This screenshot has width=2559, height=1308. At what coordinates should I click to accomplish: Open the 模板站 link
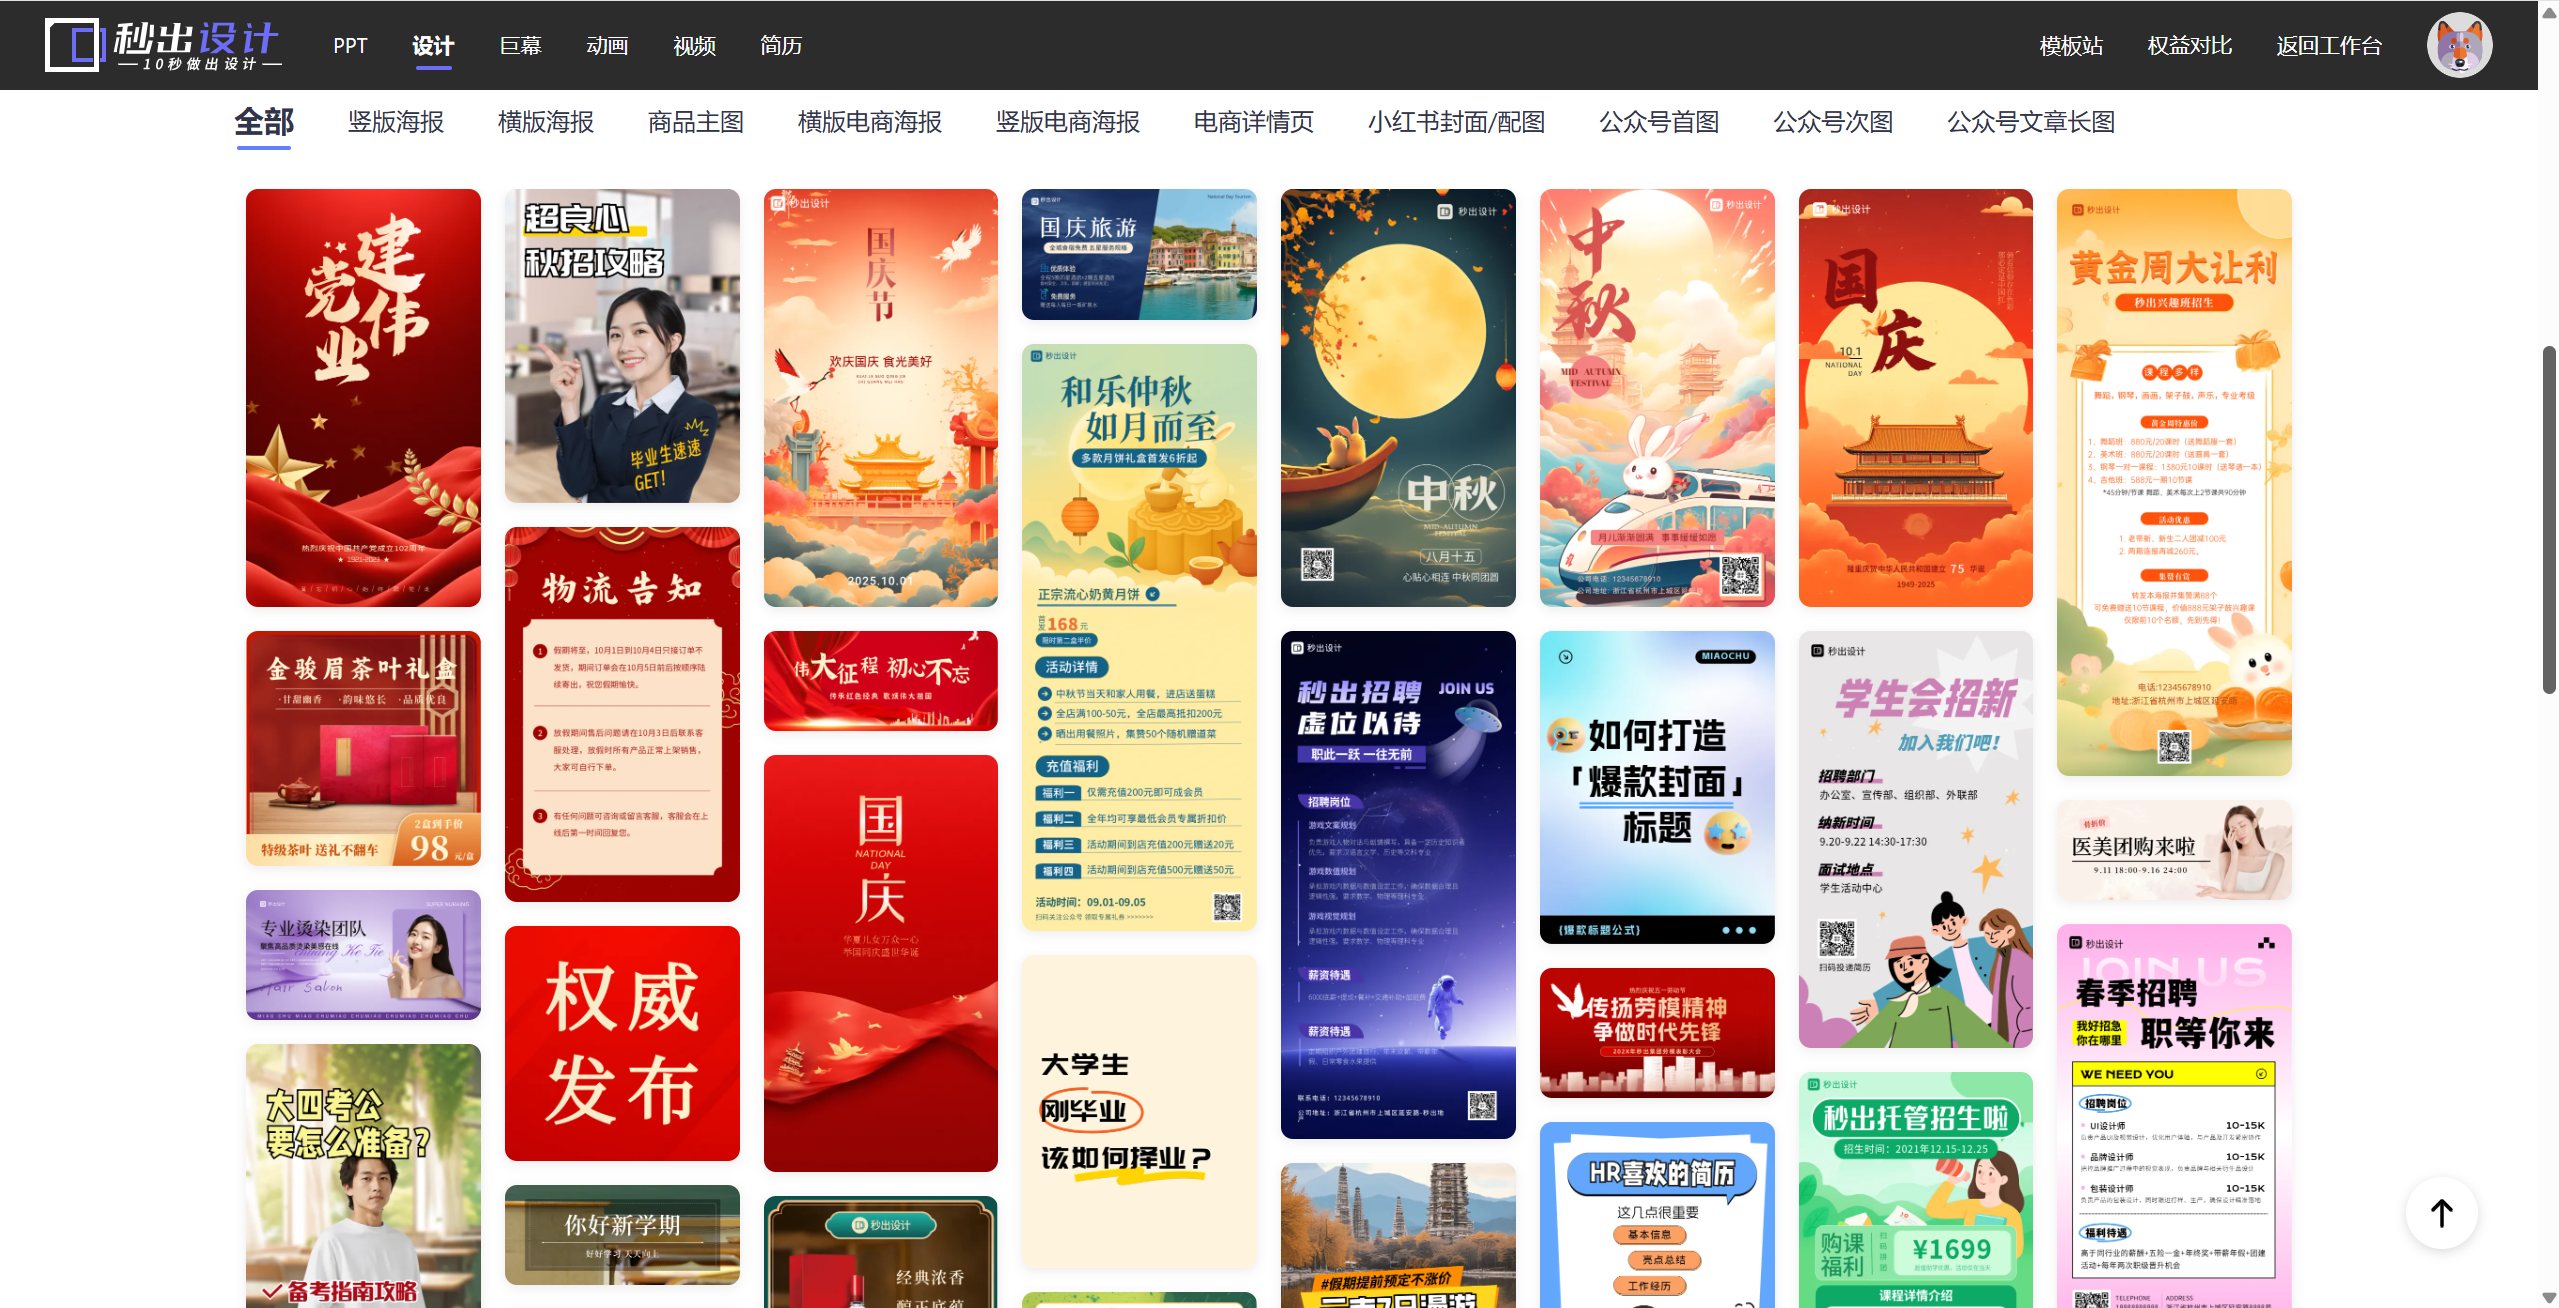coord(2071,46)
